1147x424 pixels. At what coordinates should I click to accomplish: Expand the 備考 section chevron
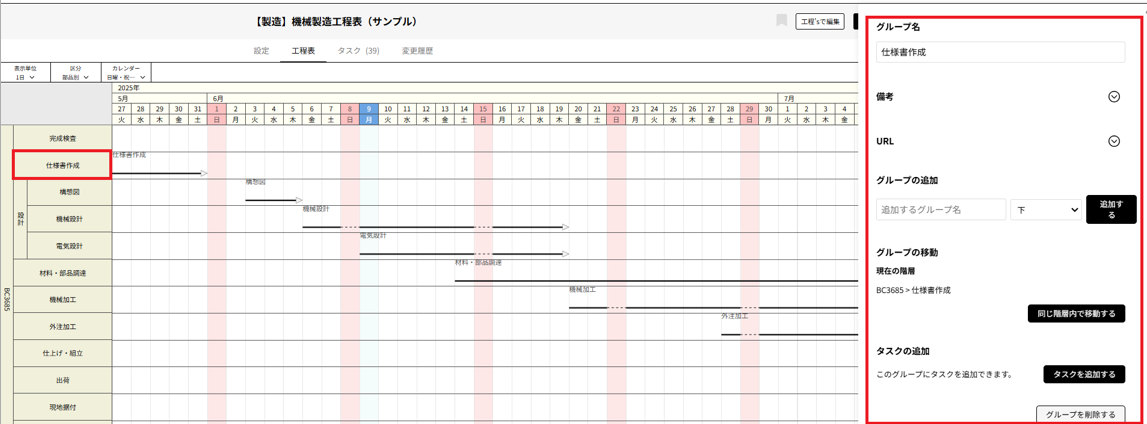coord(1114,97)
